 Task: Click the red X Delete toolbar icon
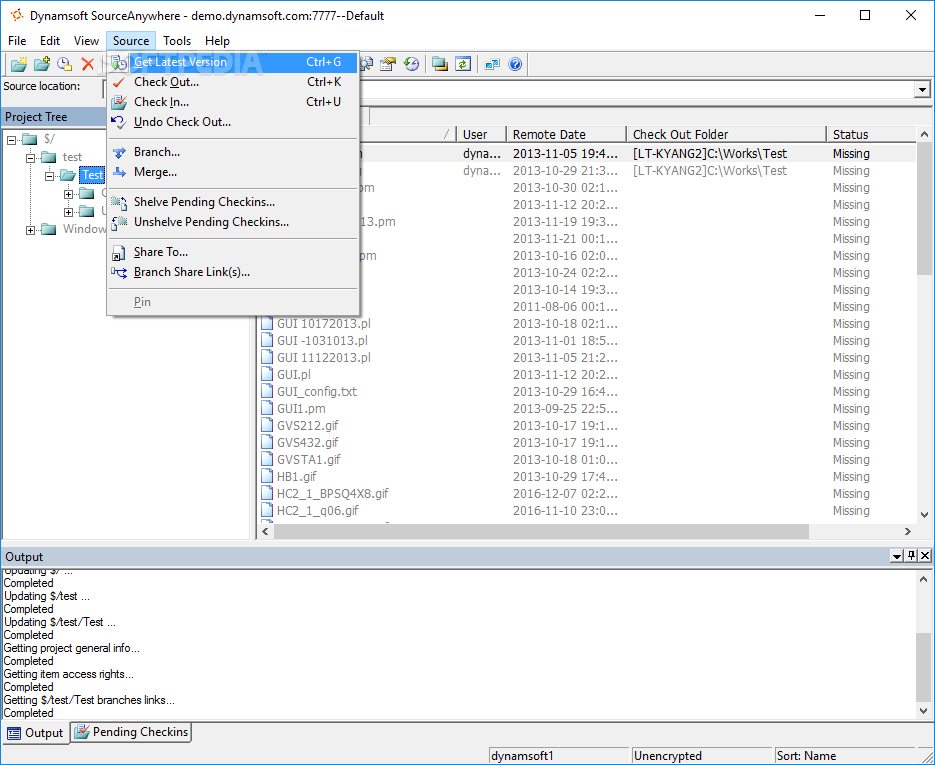tap(87, 64)
